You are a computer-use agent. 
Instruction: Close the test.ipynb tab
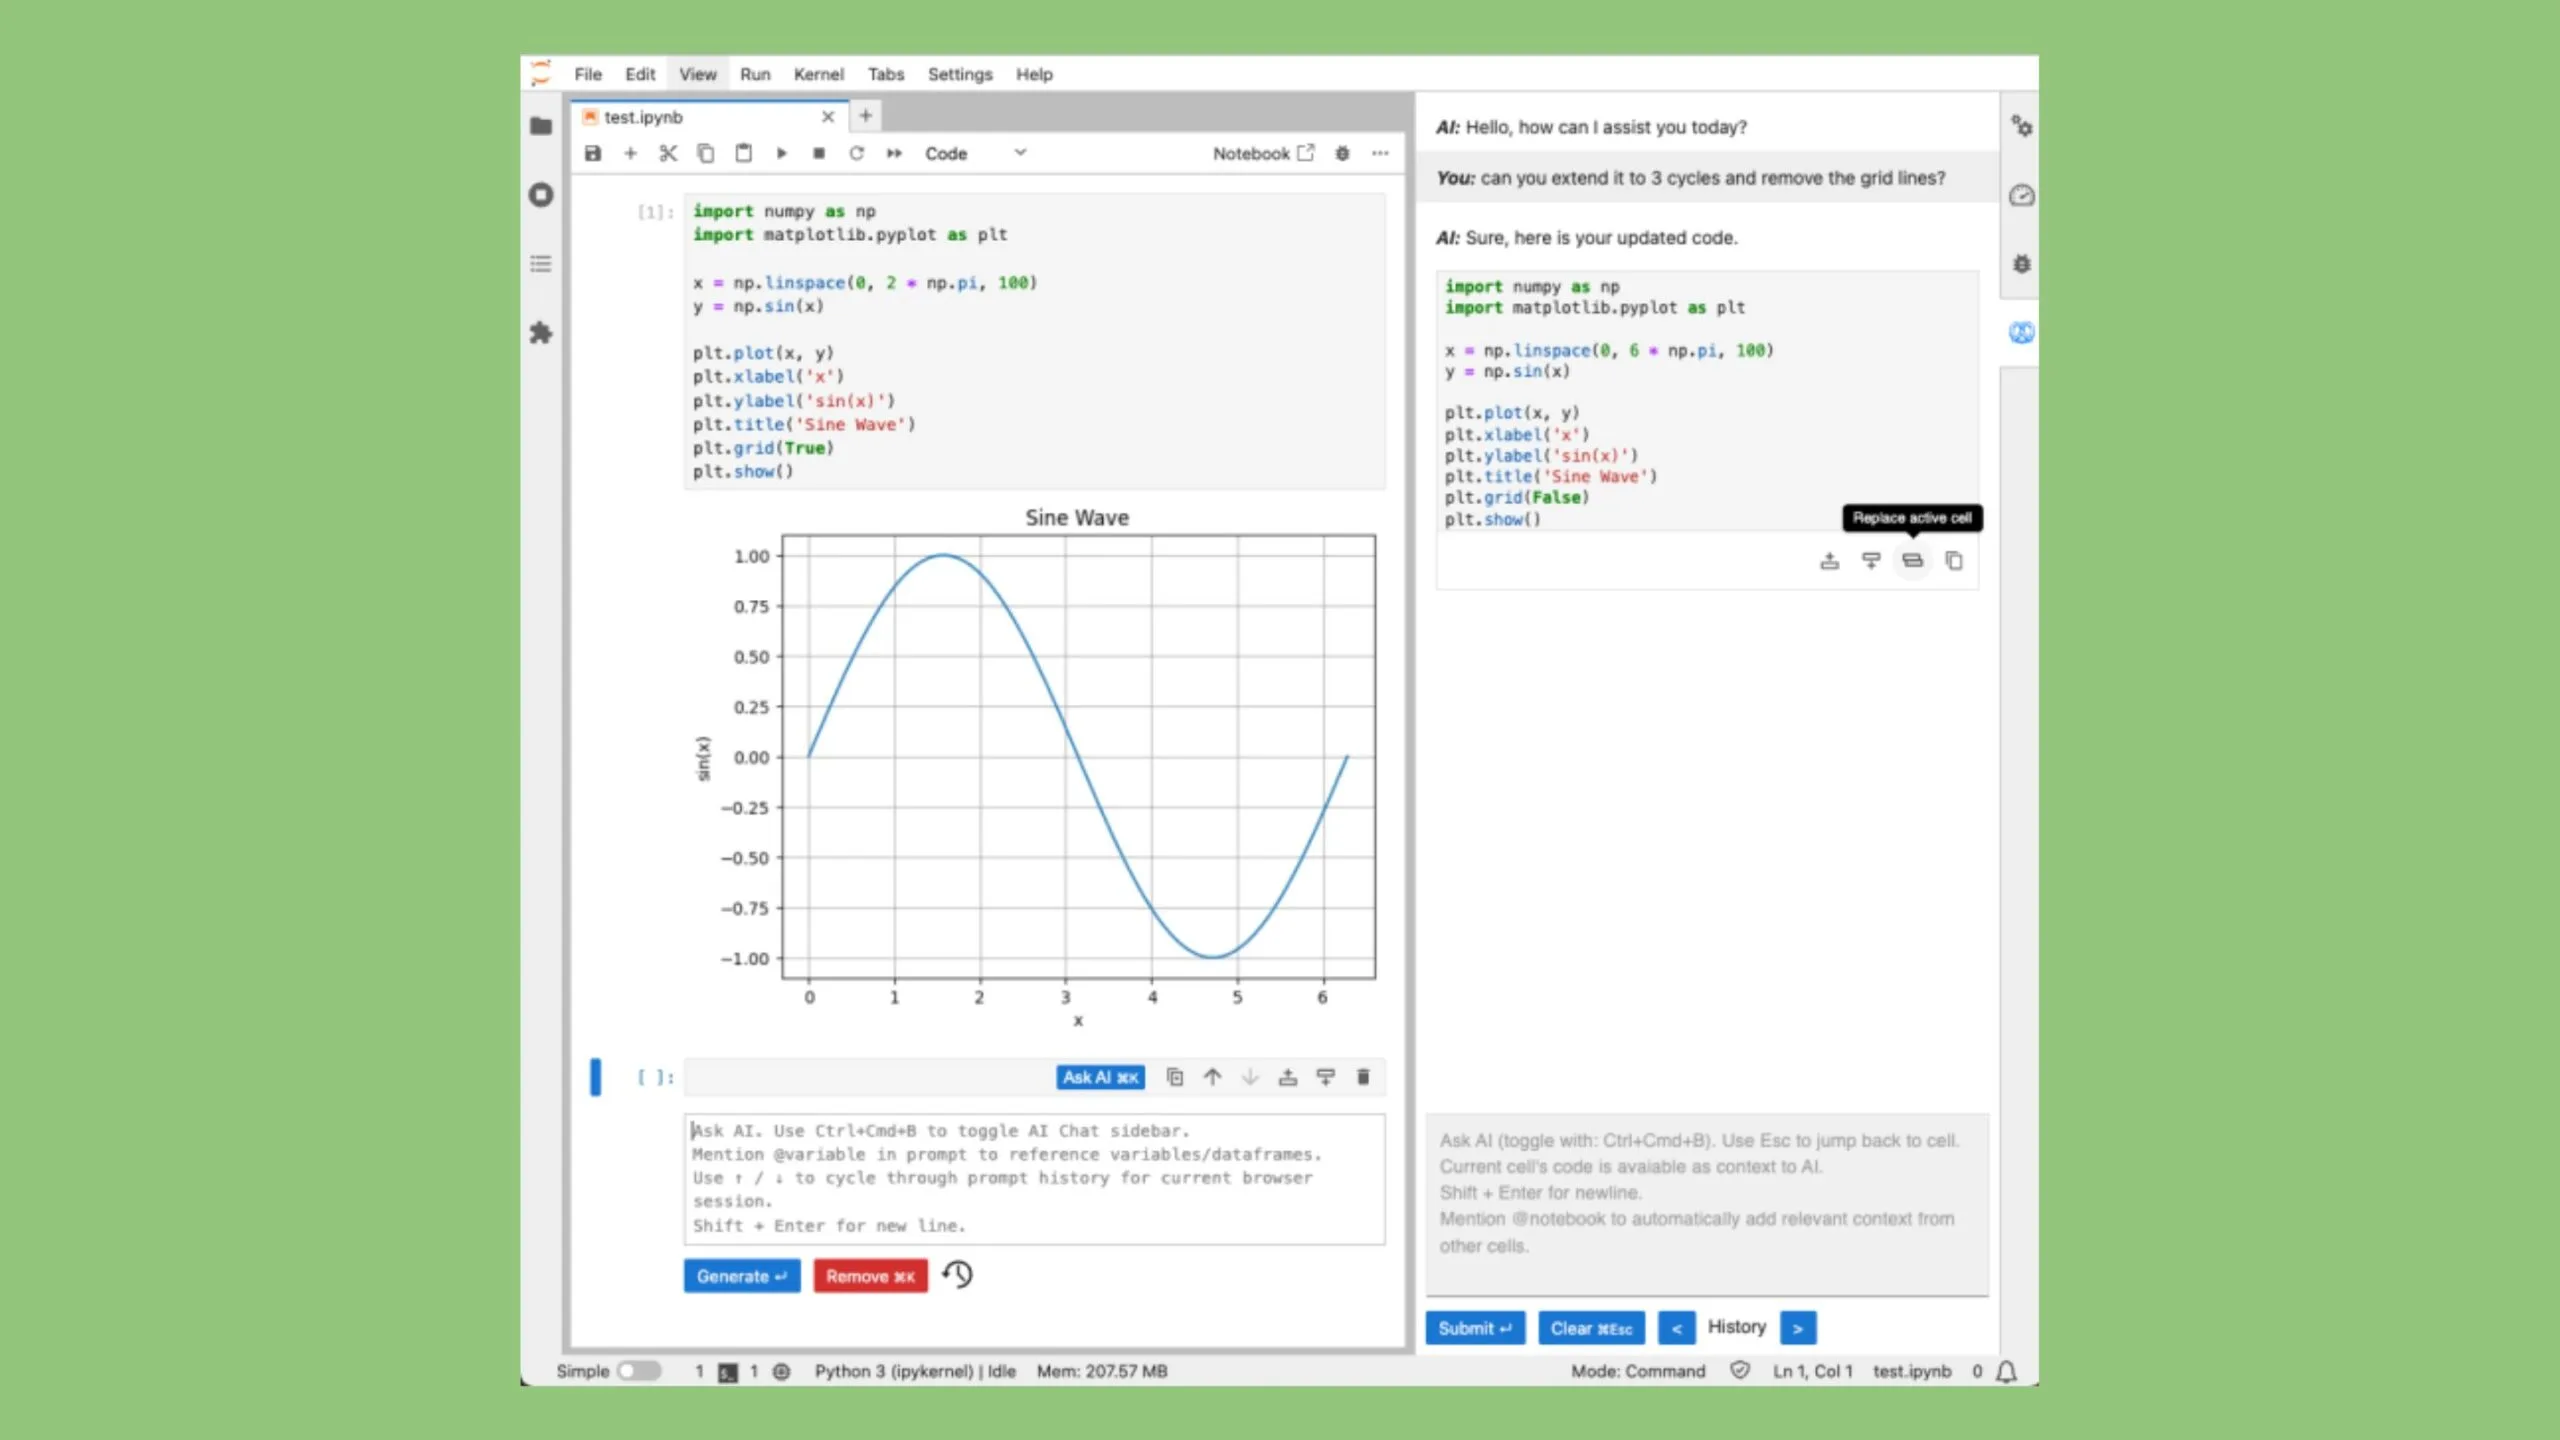pyautogui.click(x=828, y=117)
